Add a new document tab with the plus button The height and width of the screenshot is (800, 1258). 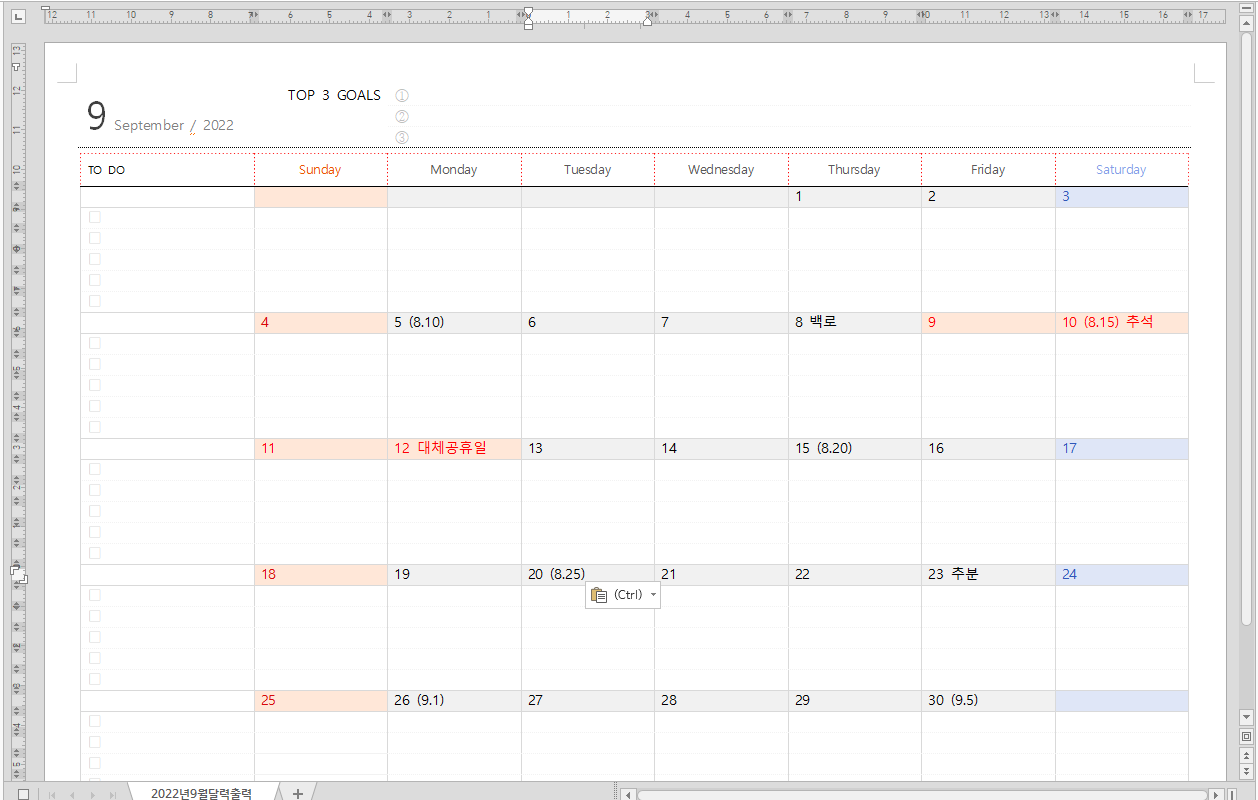(x=297, y=793)
